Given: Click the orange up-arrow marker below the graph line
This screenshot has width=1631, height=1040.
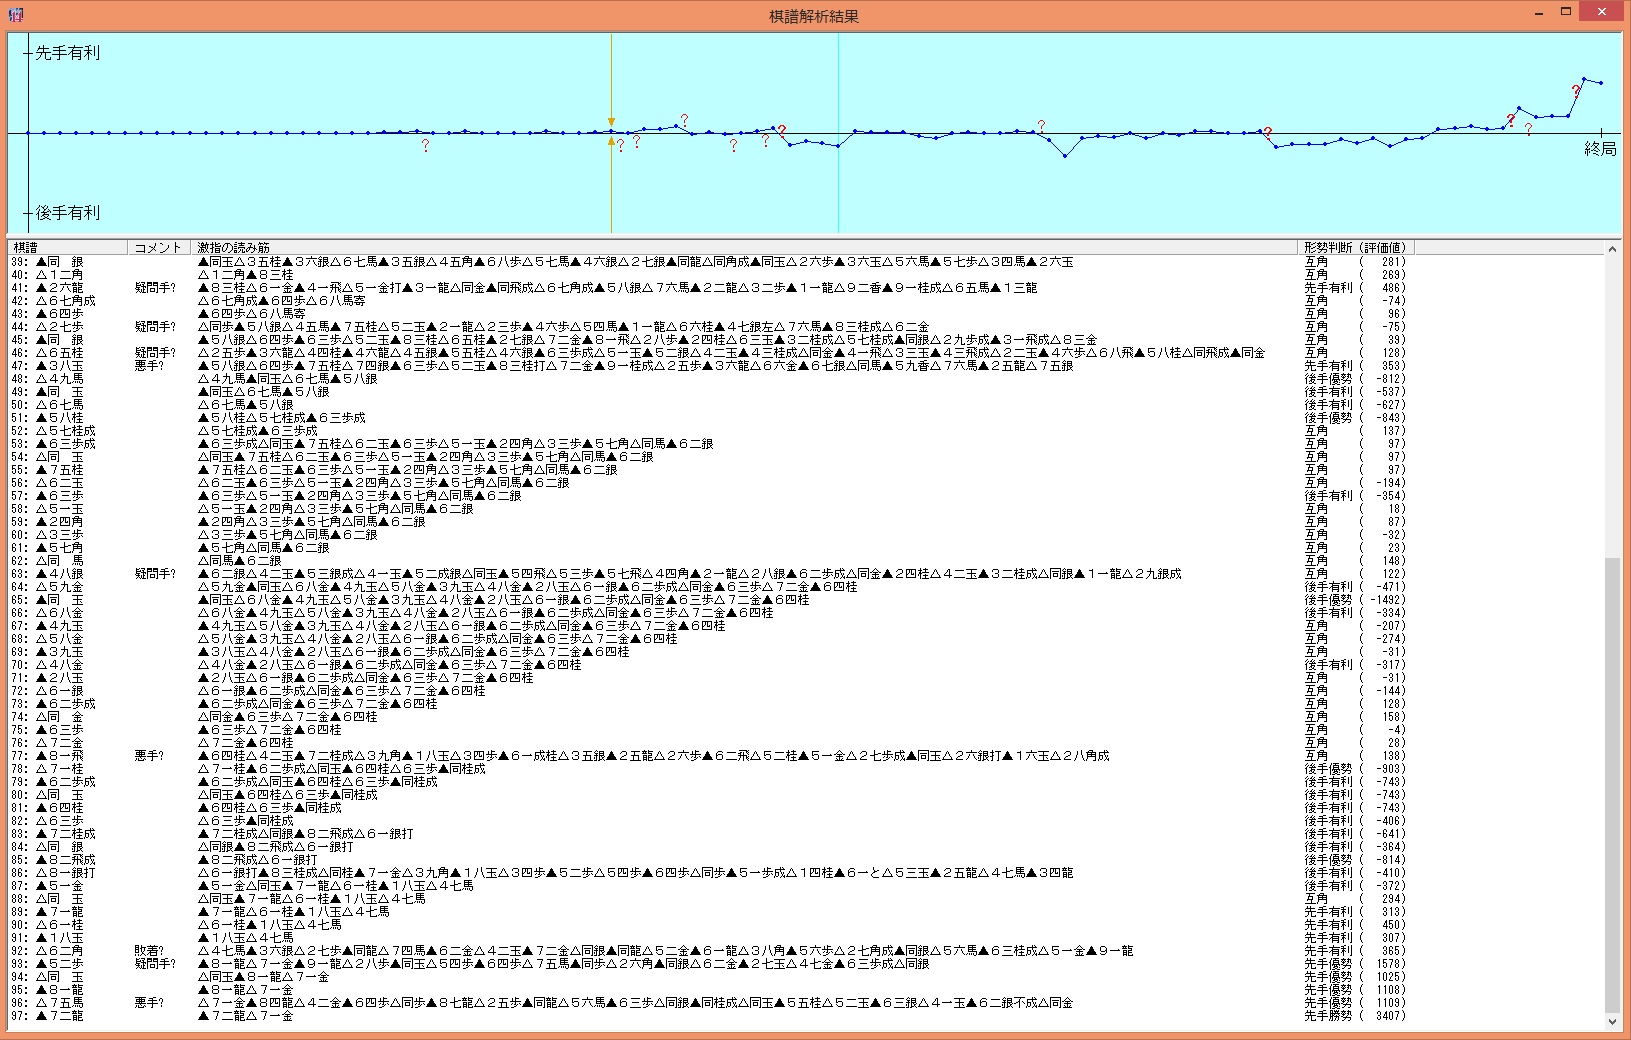Looking at the screenshot, I should pos(611,142).
